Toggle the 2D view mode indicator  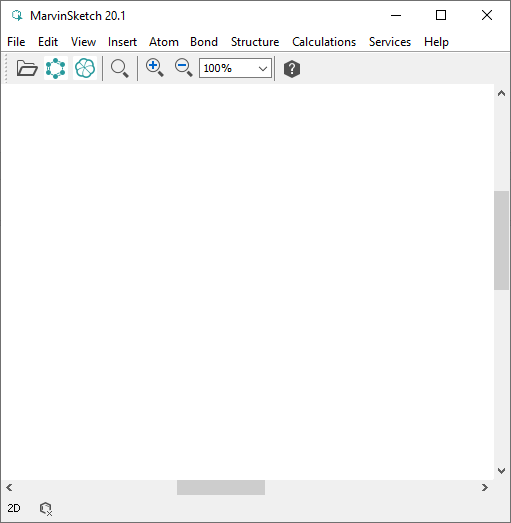pos(14,508)
